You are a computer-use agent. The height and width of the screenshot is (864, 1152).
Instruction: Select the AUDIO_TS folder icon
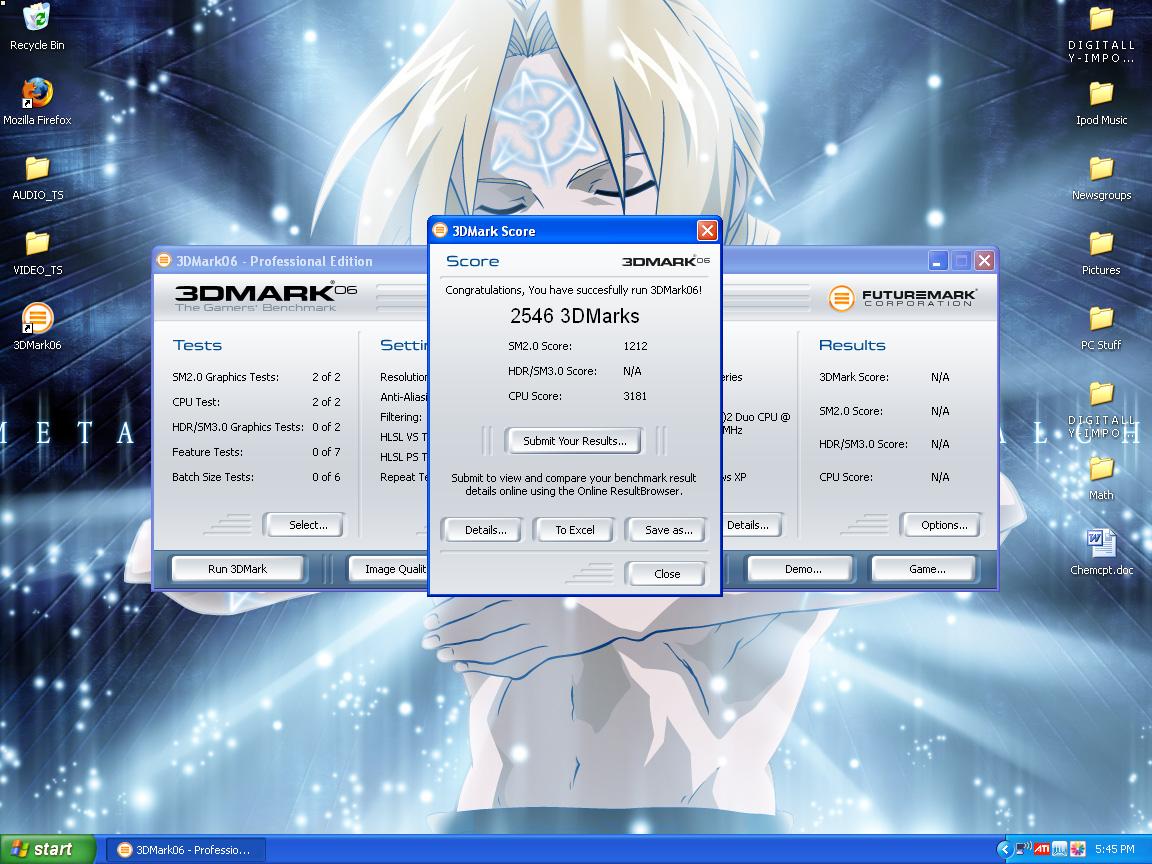tap(37, 178)
